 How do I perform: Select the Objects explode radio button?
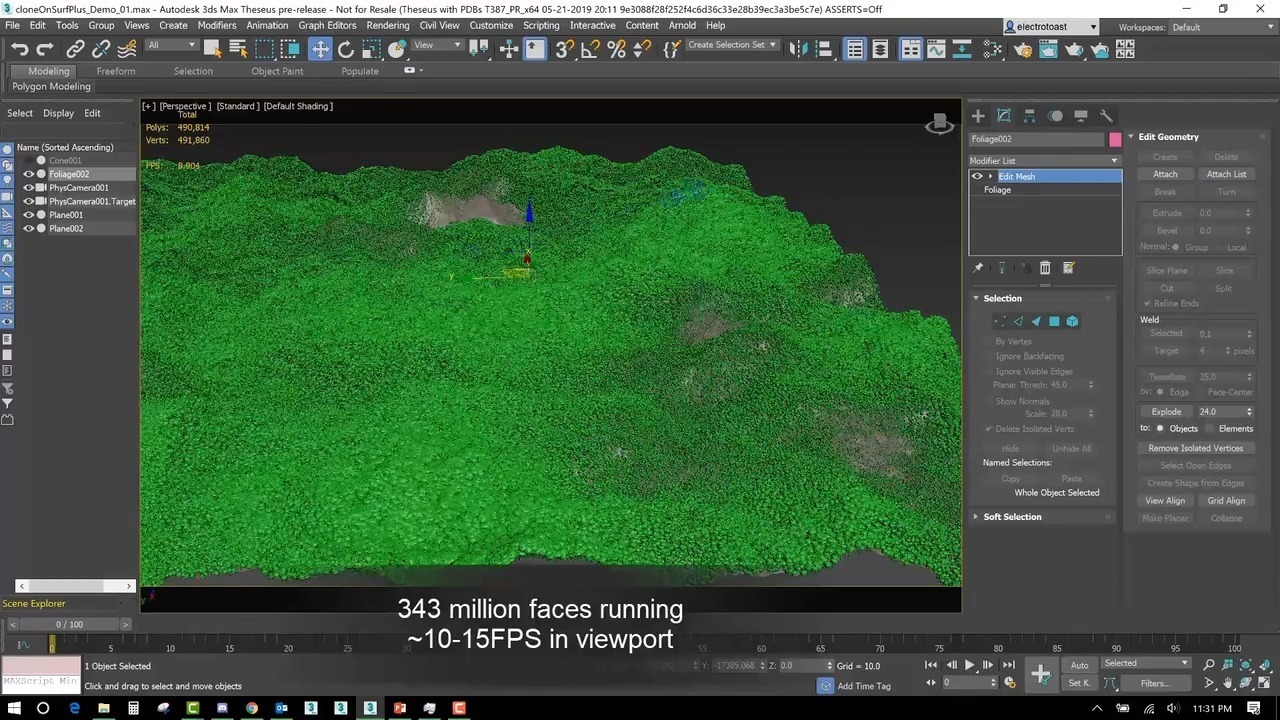pyautogui.click(x=1160, y=428)
